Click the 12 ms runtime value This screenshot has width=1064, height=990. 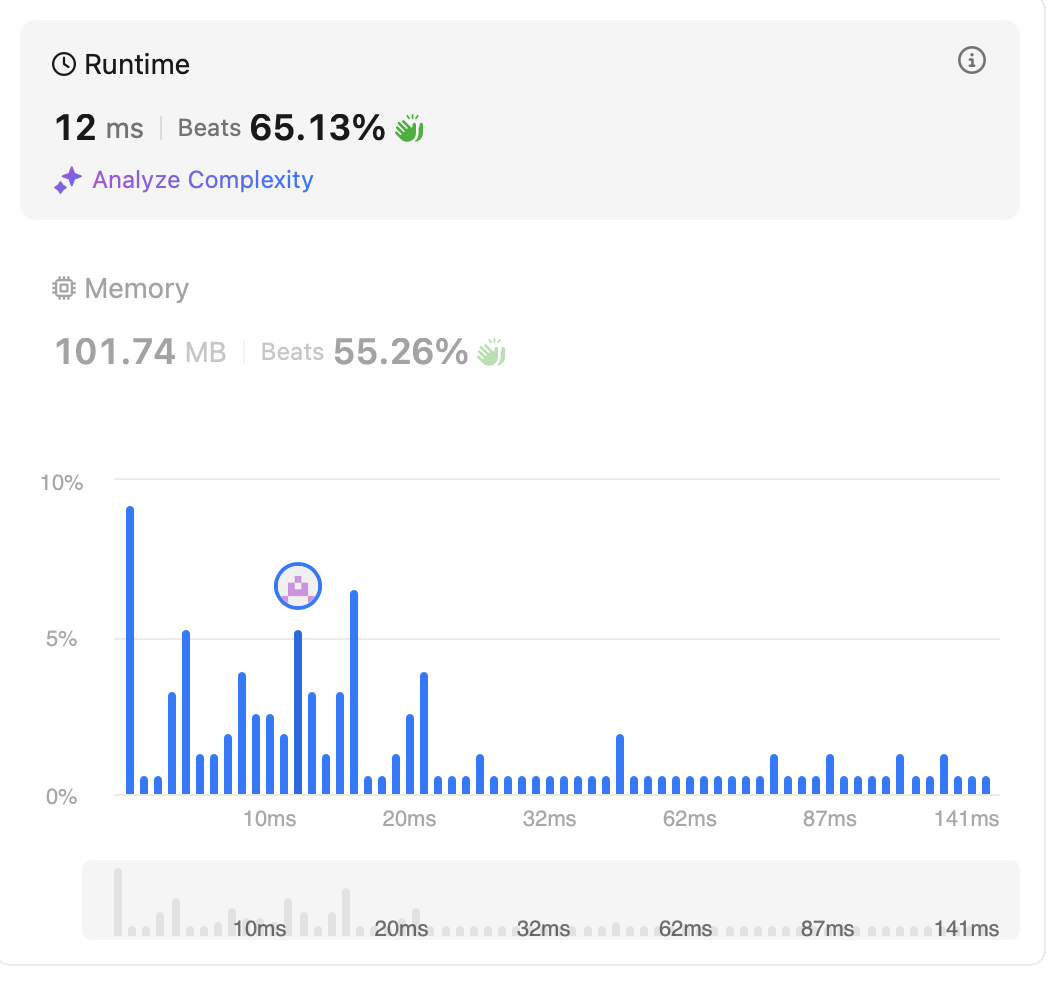click(99, 128)
